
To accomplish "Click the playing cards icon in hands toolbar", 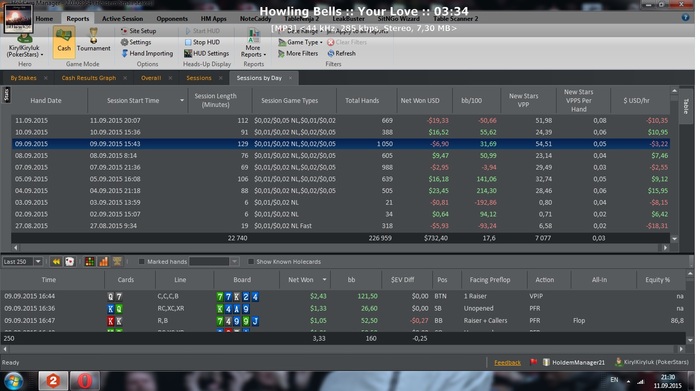I will [x=70, y=262].
